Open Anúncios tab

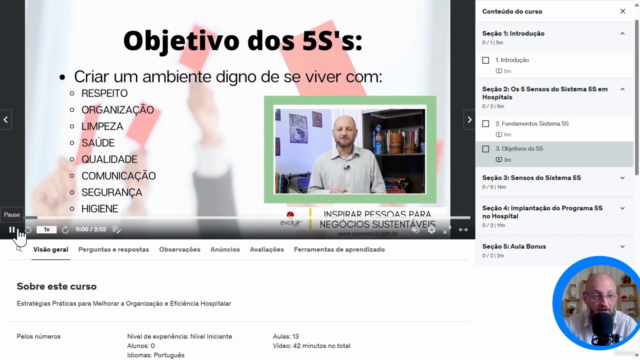click(225, 249)
